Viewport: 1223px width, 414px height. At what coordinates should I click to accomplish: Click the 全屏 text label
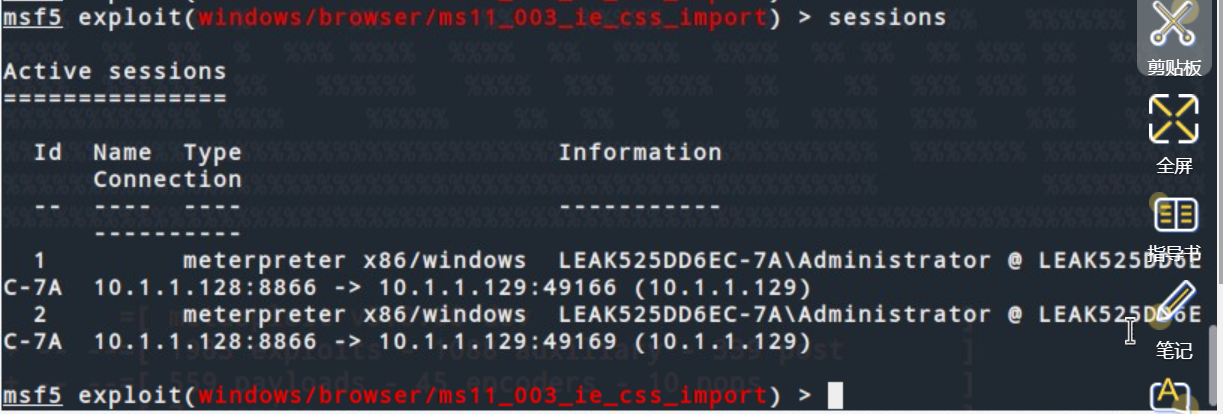[1174, 165]
